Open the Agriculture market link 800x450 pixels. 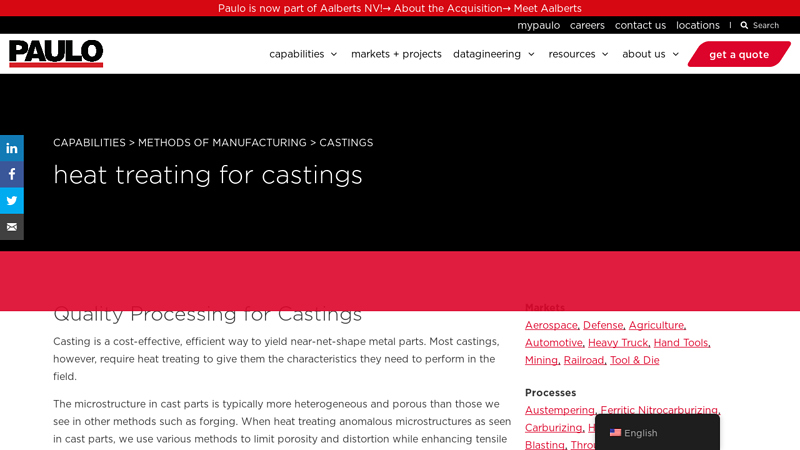coord(656,325)
